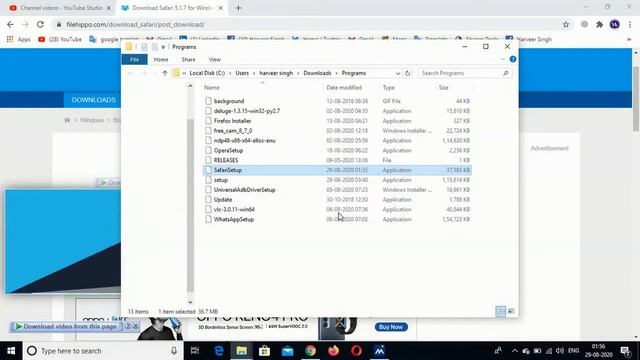Click the file icon beside SafariSetup
The image size is (640, 360).
(x=209, y=170)
